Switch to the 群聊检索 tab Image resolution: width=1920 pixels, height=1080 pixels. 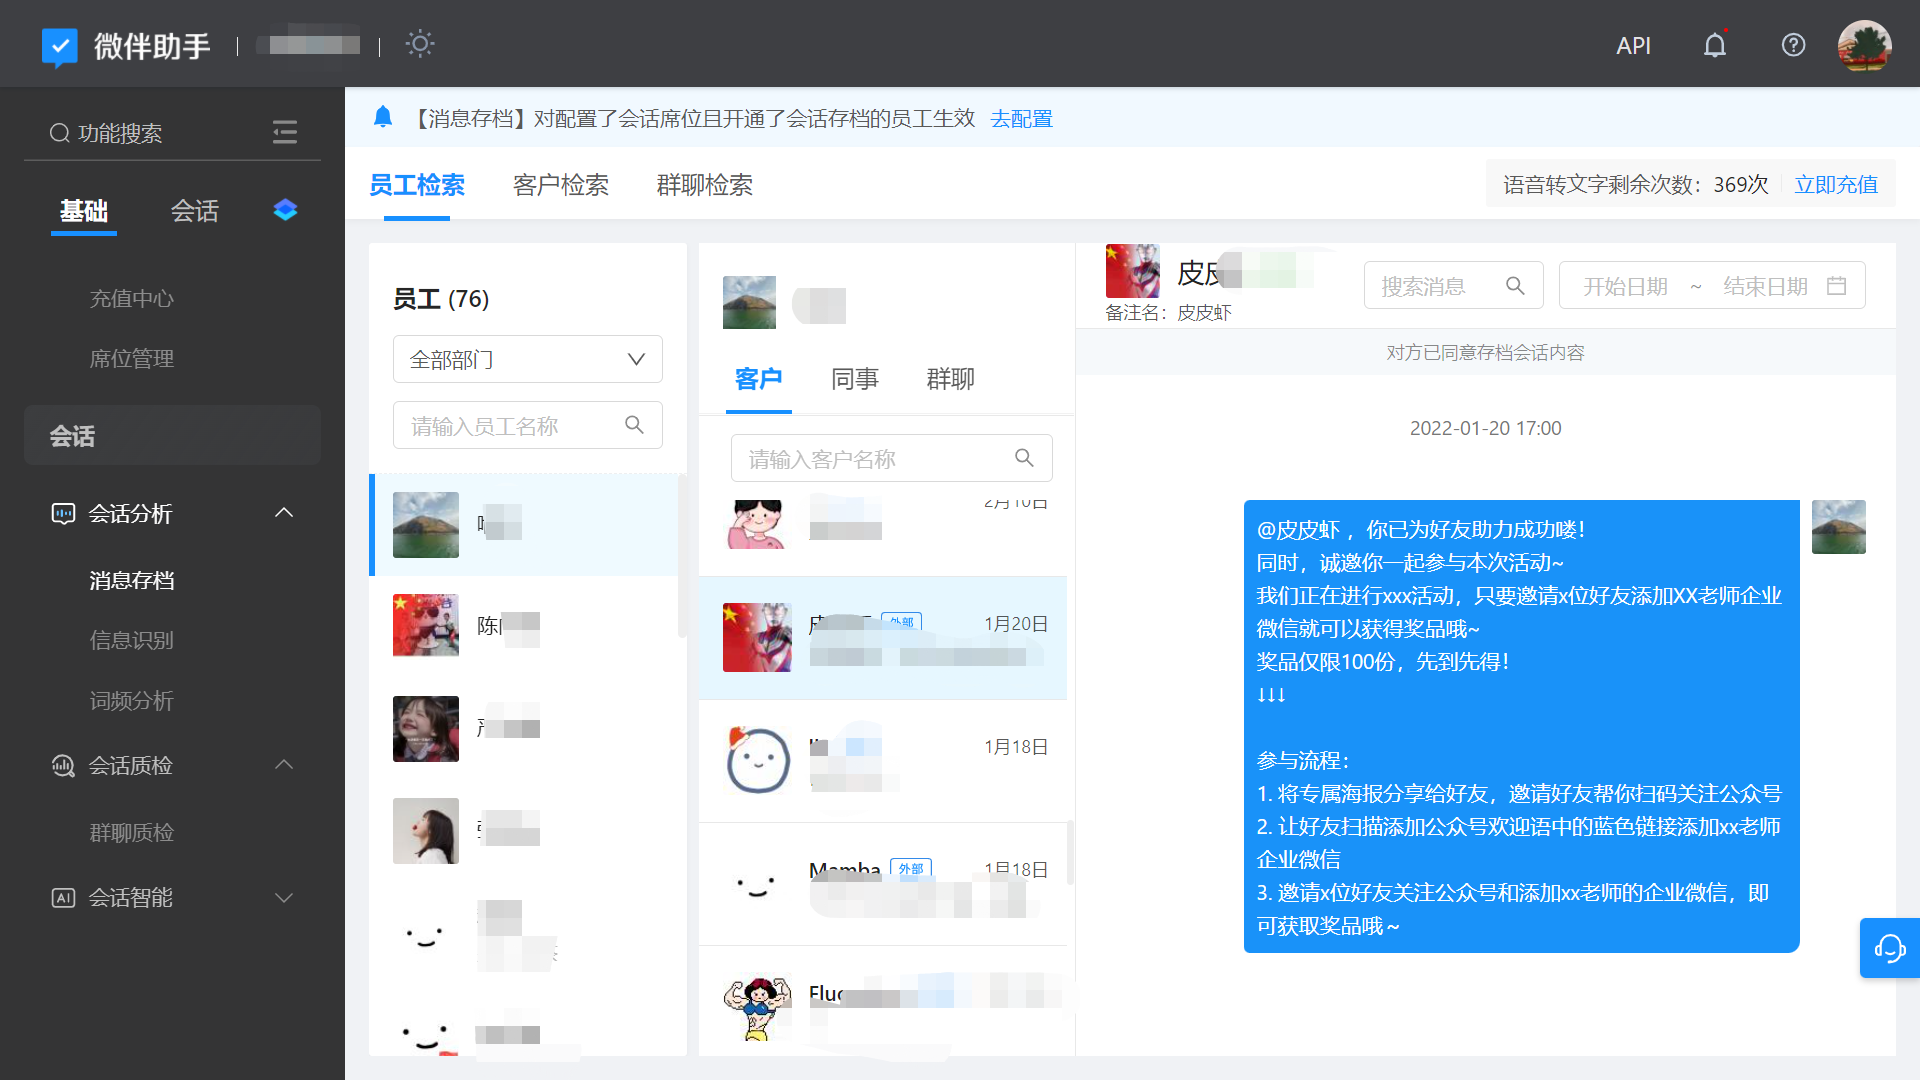click(x=705, y=185)
